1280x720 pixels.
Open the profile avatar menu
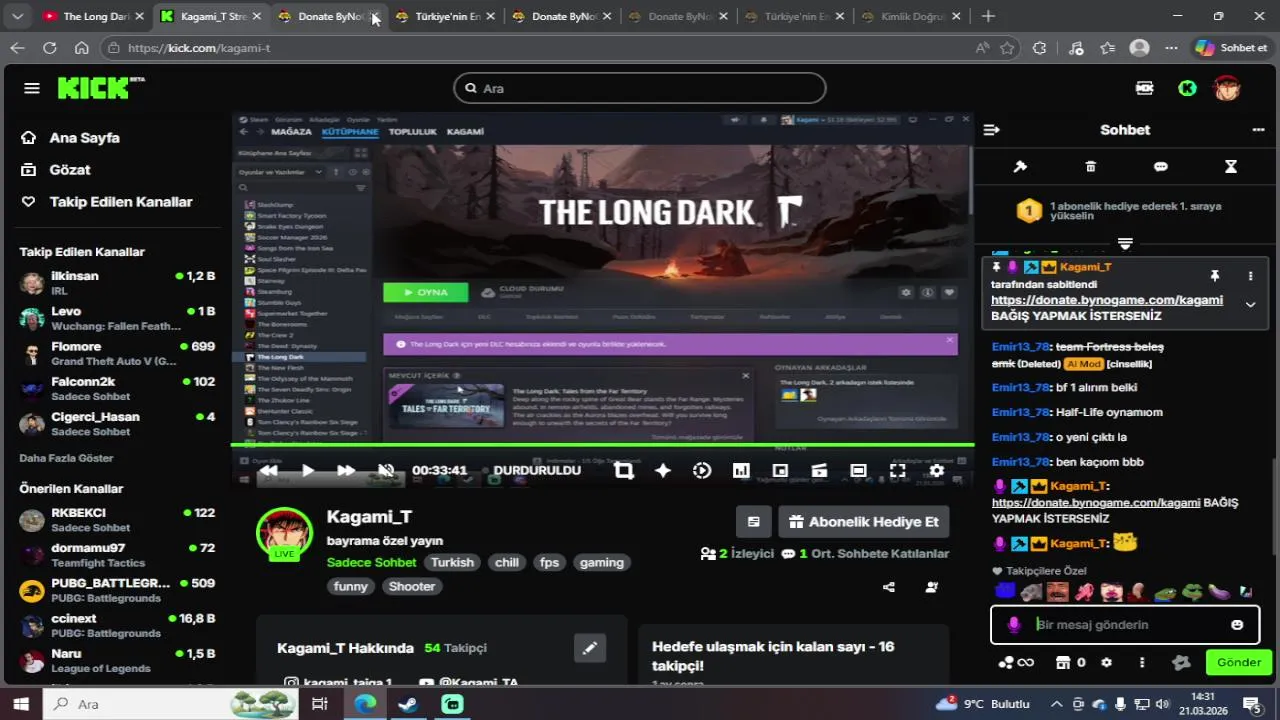(1227, 88)
